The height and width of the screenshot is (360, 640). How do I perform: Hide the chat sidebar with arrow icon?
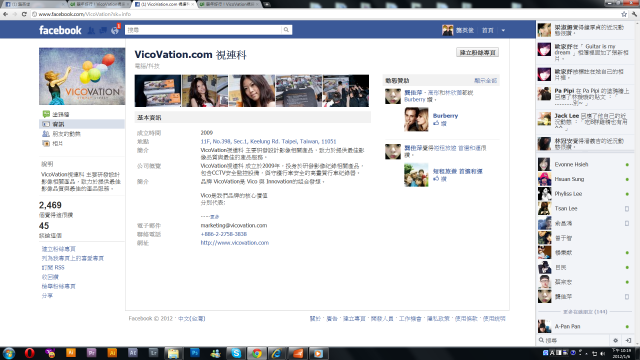pos(628,340)
